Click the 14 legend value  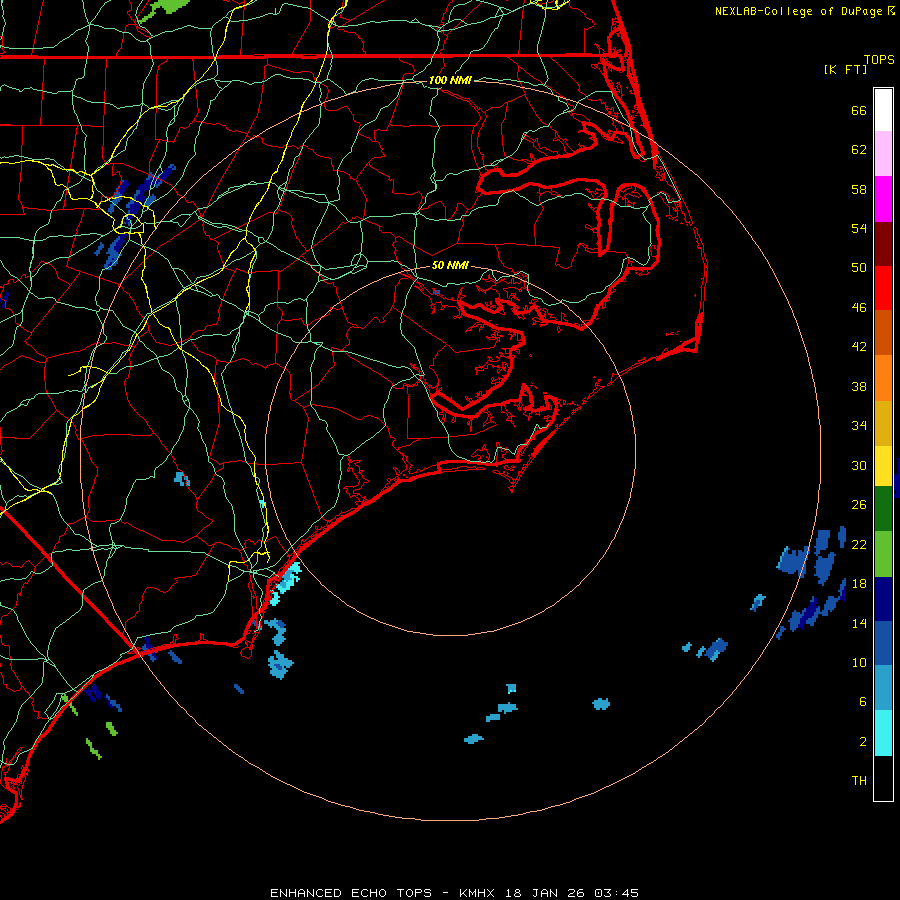click(859, 623)
